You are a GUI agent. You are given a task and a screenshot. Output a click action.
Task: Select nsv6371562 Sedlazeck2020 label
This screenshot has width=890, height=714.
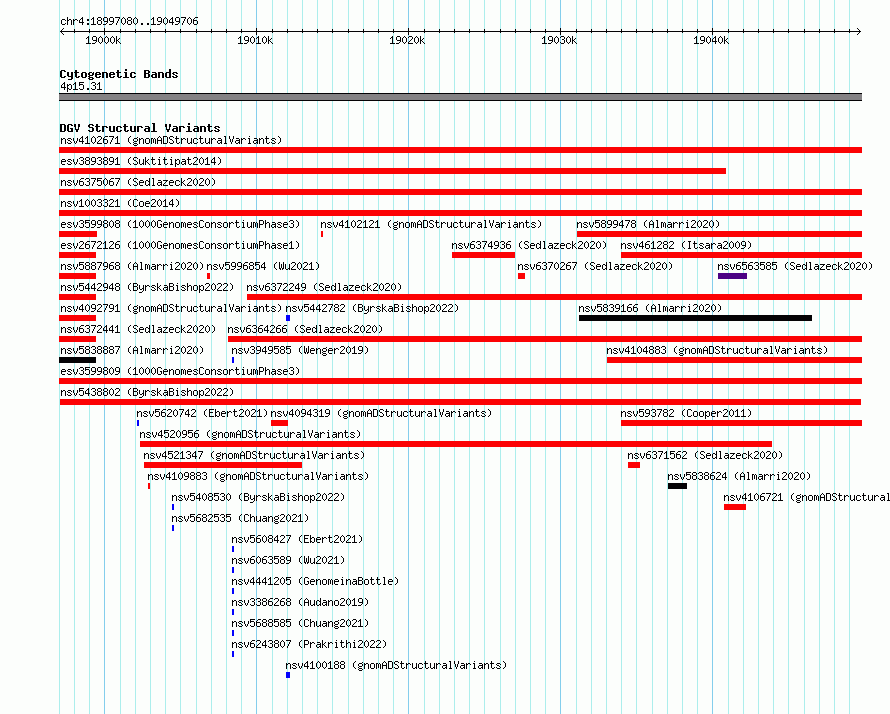(705, 455)
